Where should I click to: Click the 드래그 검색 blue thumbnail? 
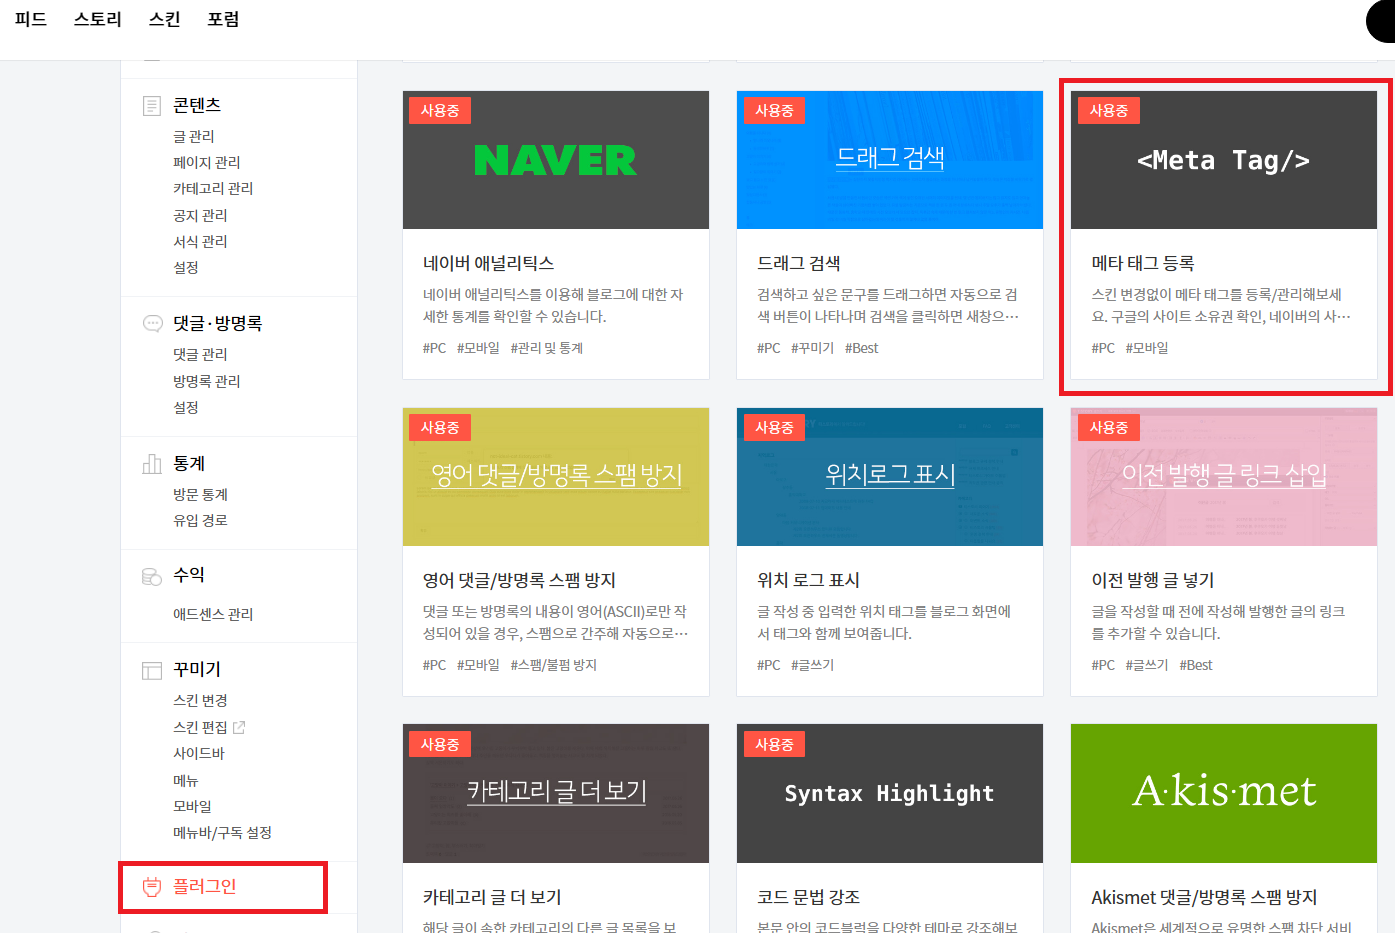click(890, 160)
